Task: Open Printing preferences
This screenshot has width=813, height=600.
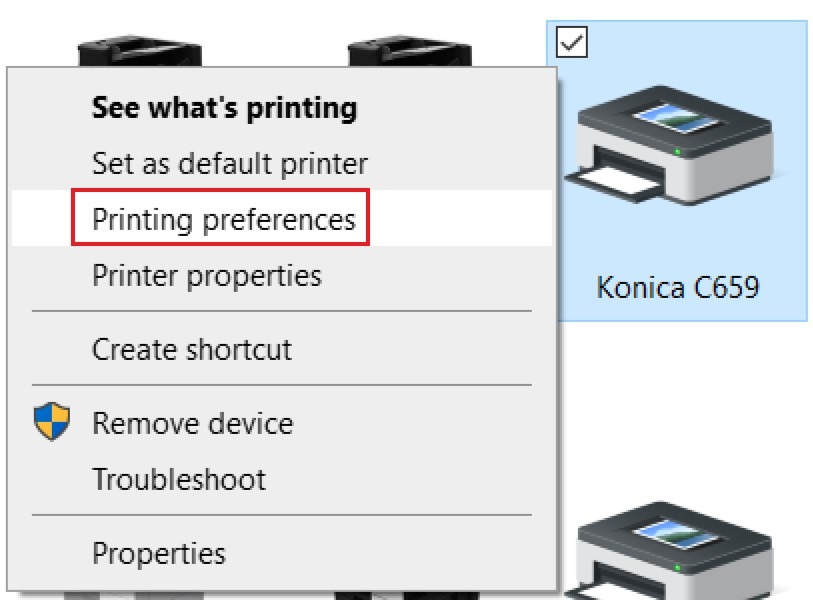Action: click(223, 219)
